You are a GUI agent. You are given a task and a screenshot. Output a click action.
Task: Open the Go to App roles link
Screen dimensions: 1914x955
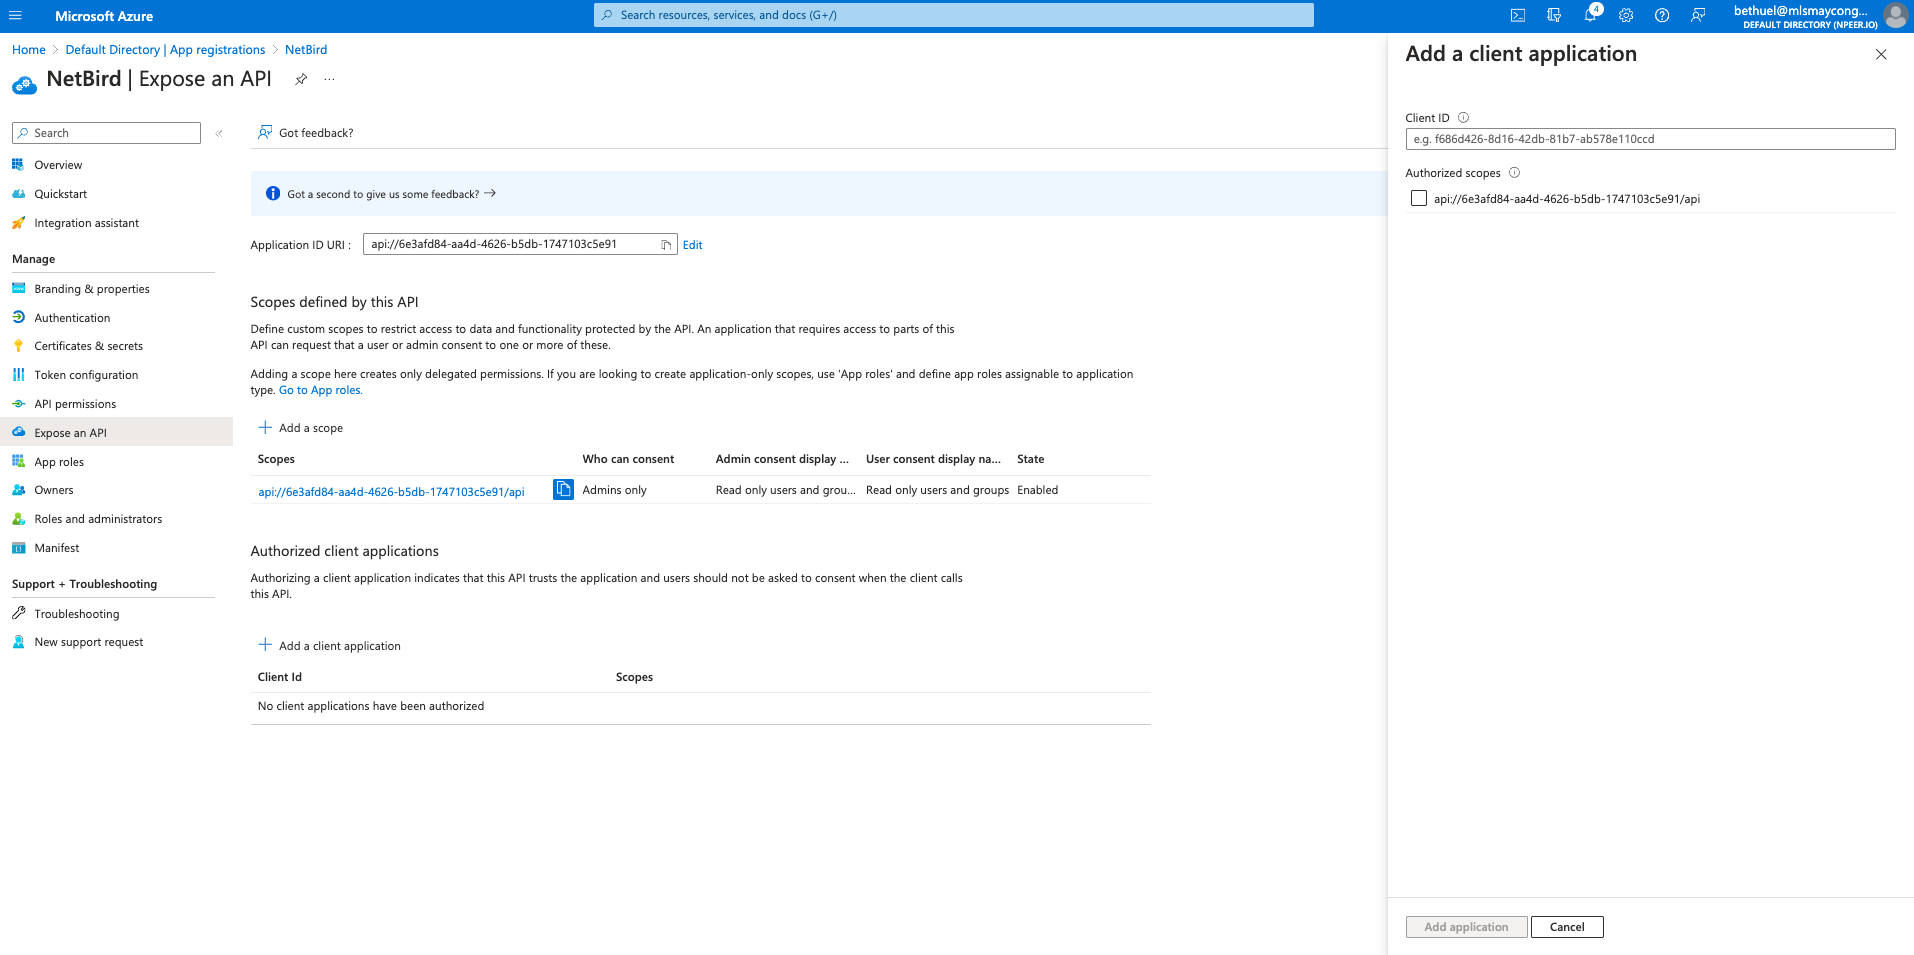tap(319, 389)
